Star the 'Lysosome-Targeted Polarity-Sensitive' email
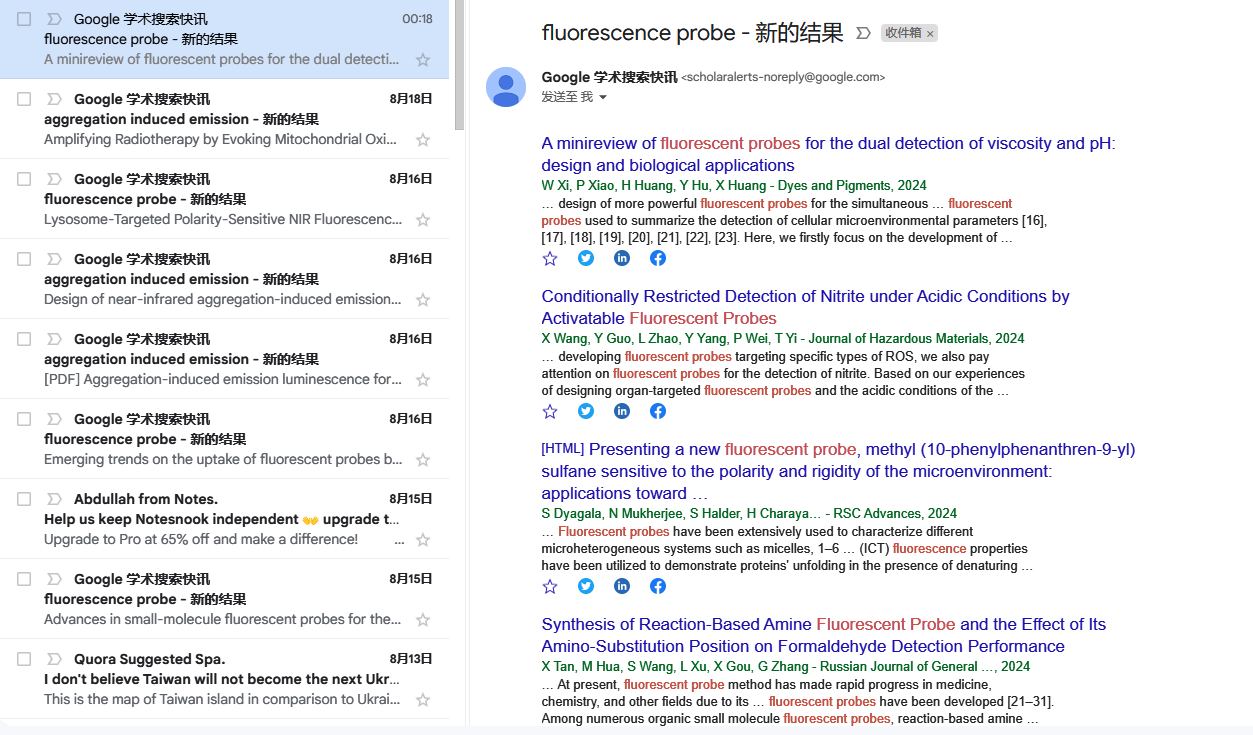The height and width of the screenshot is (735, 1253). click(x=423, y=220)
